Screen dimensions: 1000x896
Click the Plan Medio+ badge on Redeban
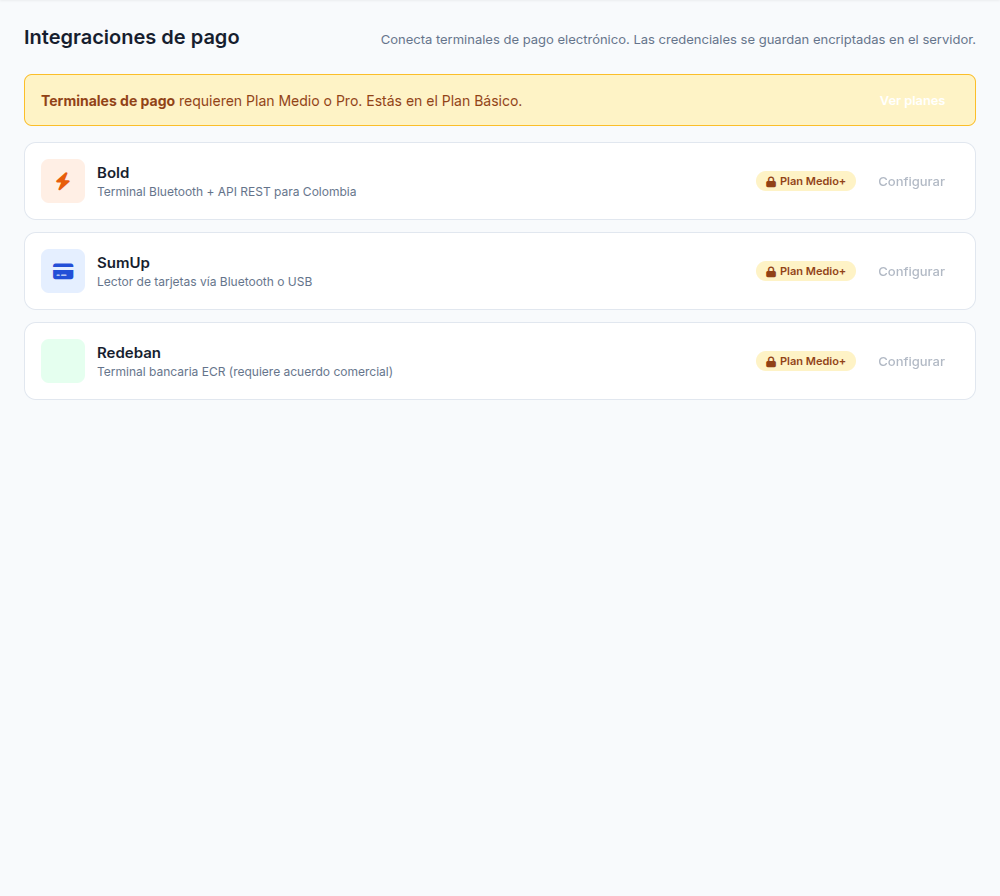click(805, 361)
